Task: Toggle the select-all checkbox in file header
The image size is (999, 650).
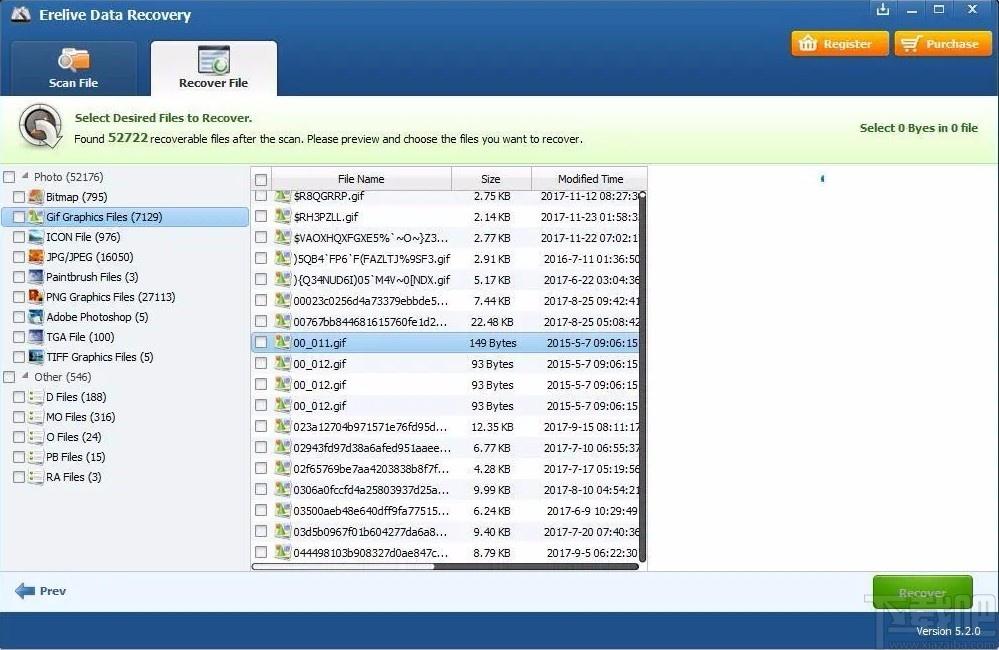Action: [261, 180]
